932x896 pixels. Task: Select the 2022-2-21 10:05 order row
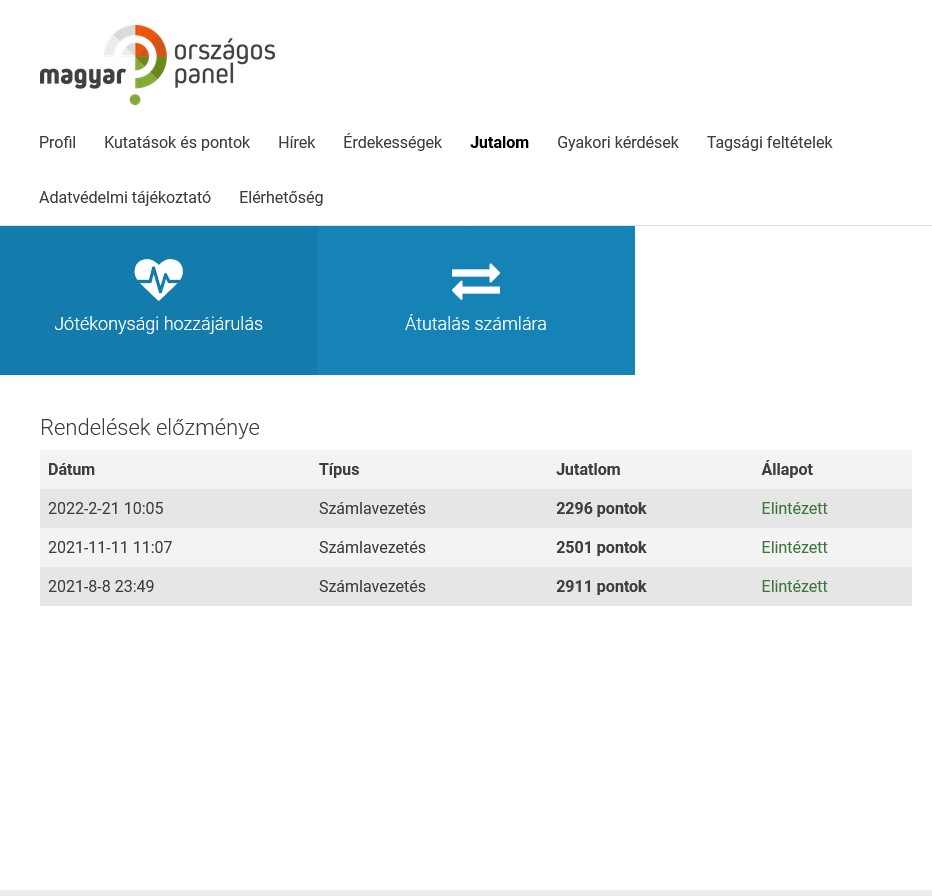pos(105,509)
